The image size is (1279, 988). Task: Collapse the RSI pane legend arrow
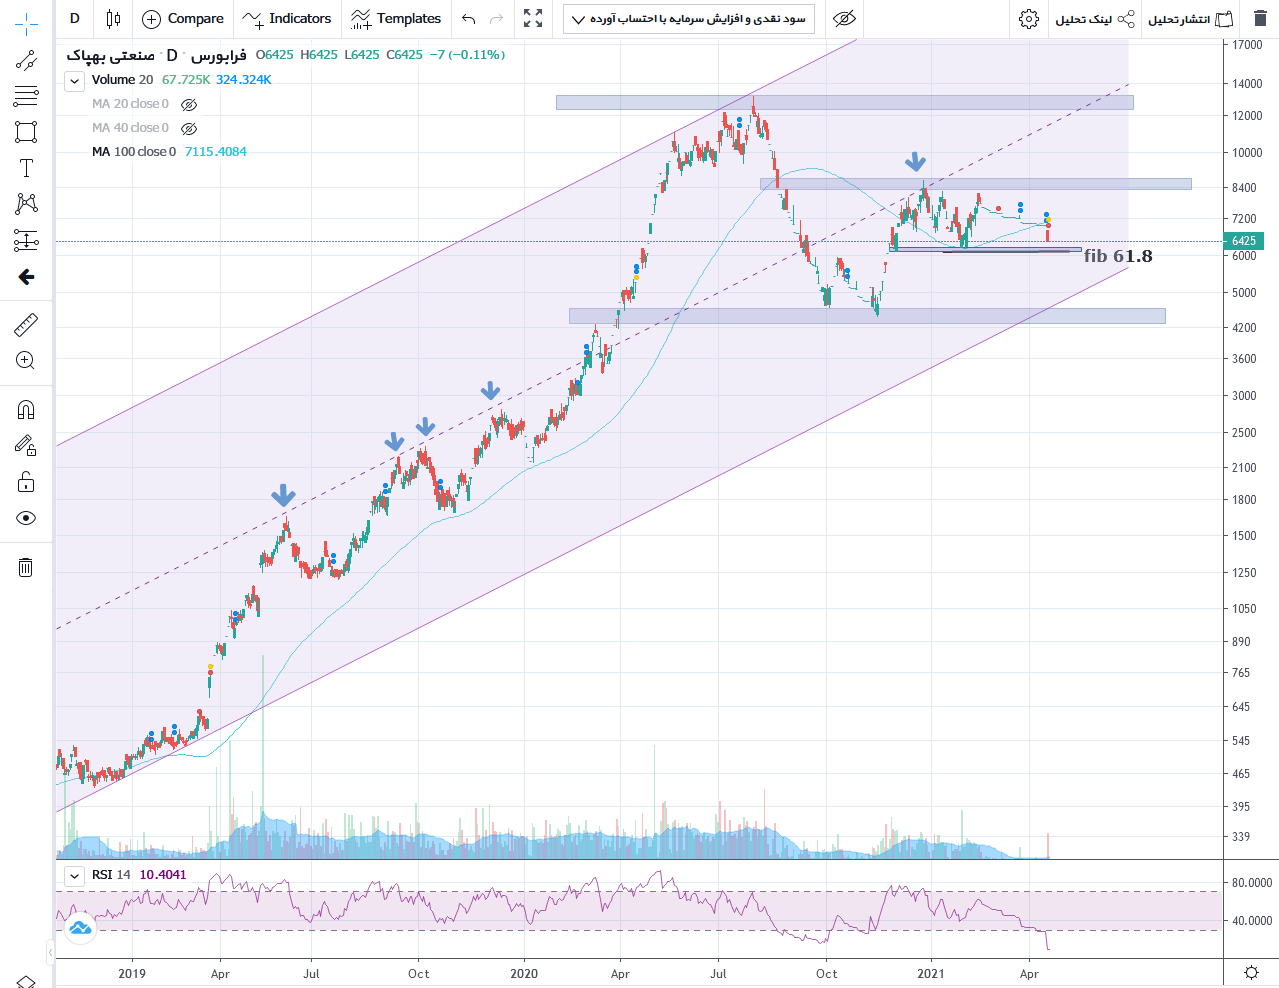(x=74, y=876)
